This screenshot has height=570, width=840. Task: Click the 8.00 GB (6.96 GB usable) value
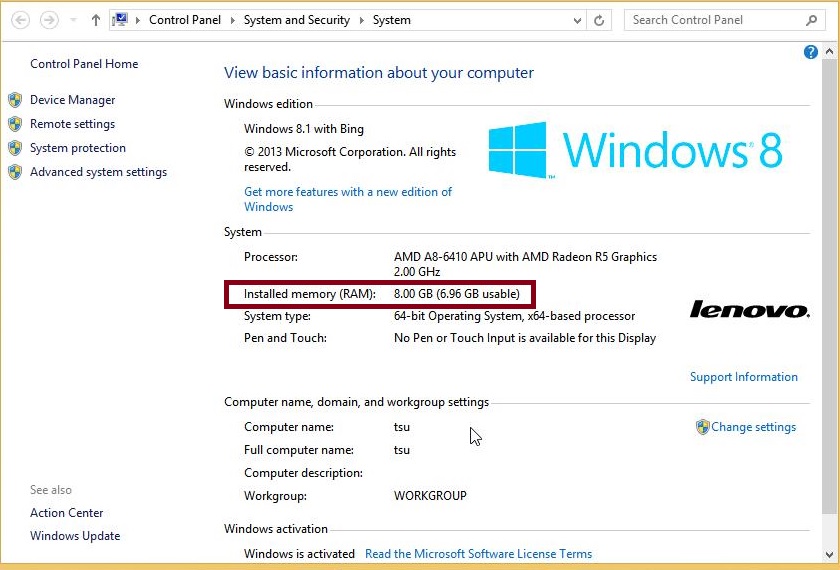pyautogui.click(x=456, y=294)
